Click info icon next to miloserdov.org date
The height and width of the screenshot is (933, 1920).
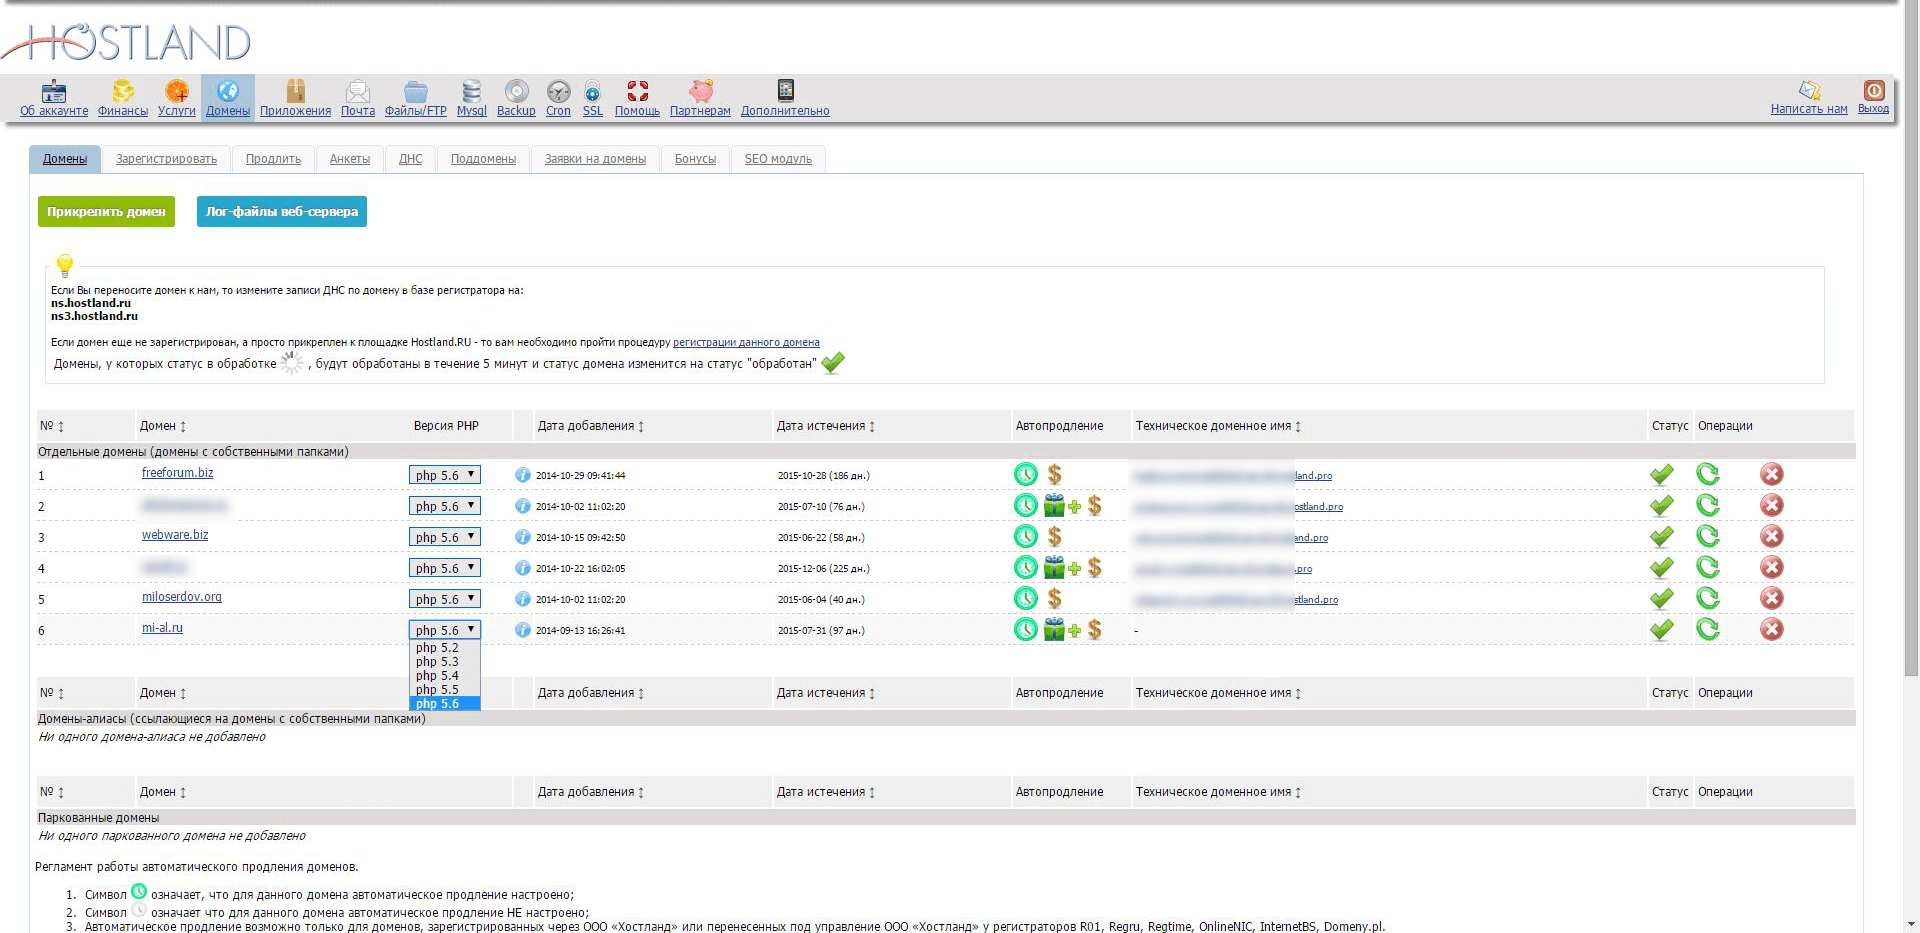tap(522, 600)
